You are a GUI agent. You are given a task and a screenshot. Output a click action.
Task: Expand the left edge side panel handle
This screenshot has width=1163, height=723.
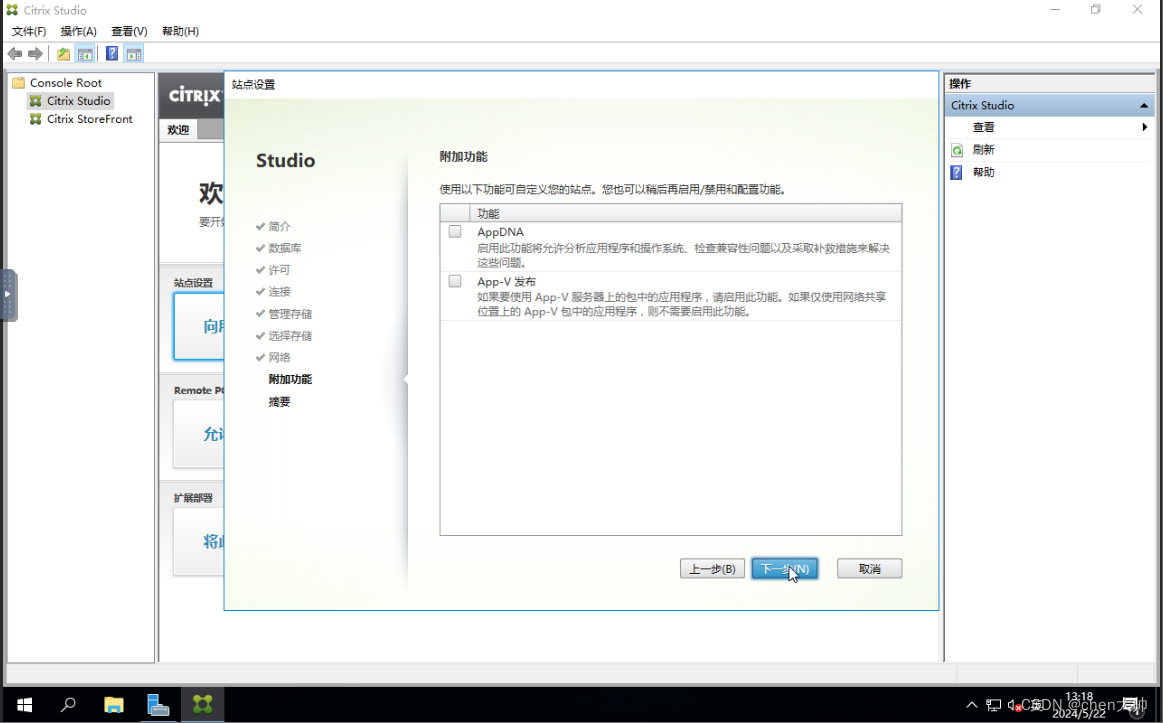click(x=8, y=294)
